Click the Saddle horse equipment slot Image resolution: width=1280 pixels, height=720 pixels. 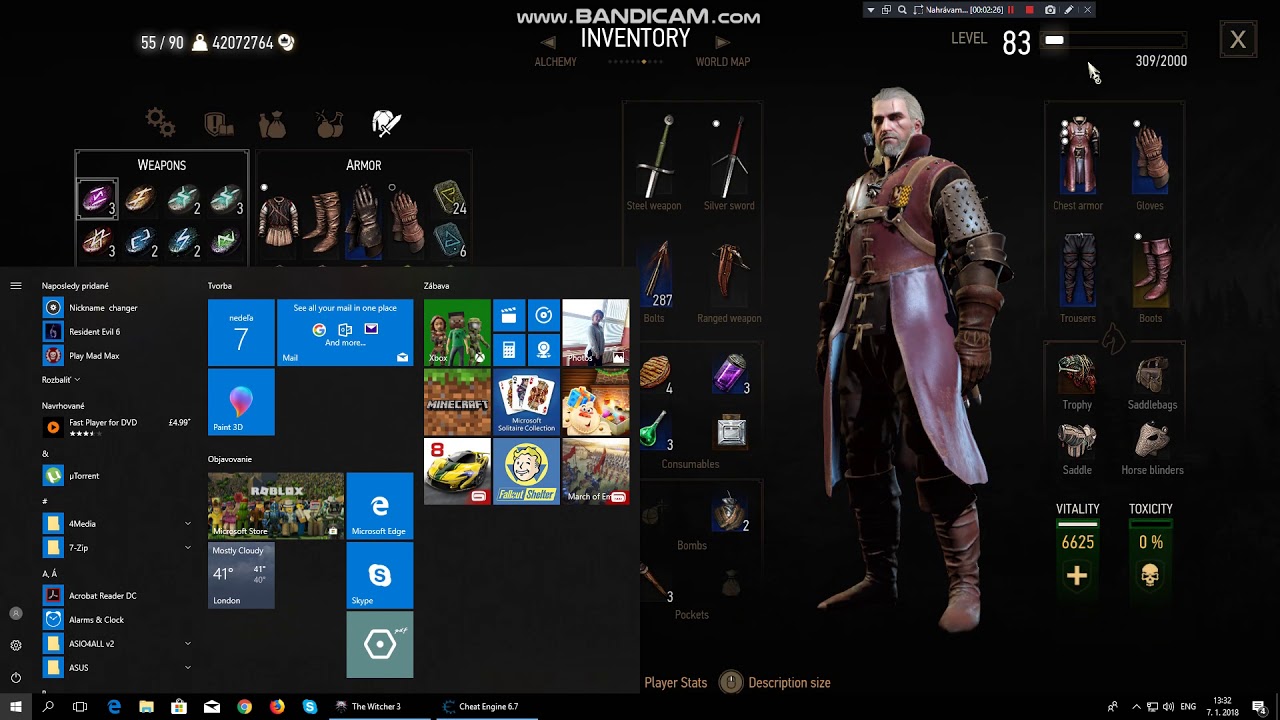coord(1077,440)
